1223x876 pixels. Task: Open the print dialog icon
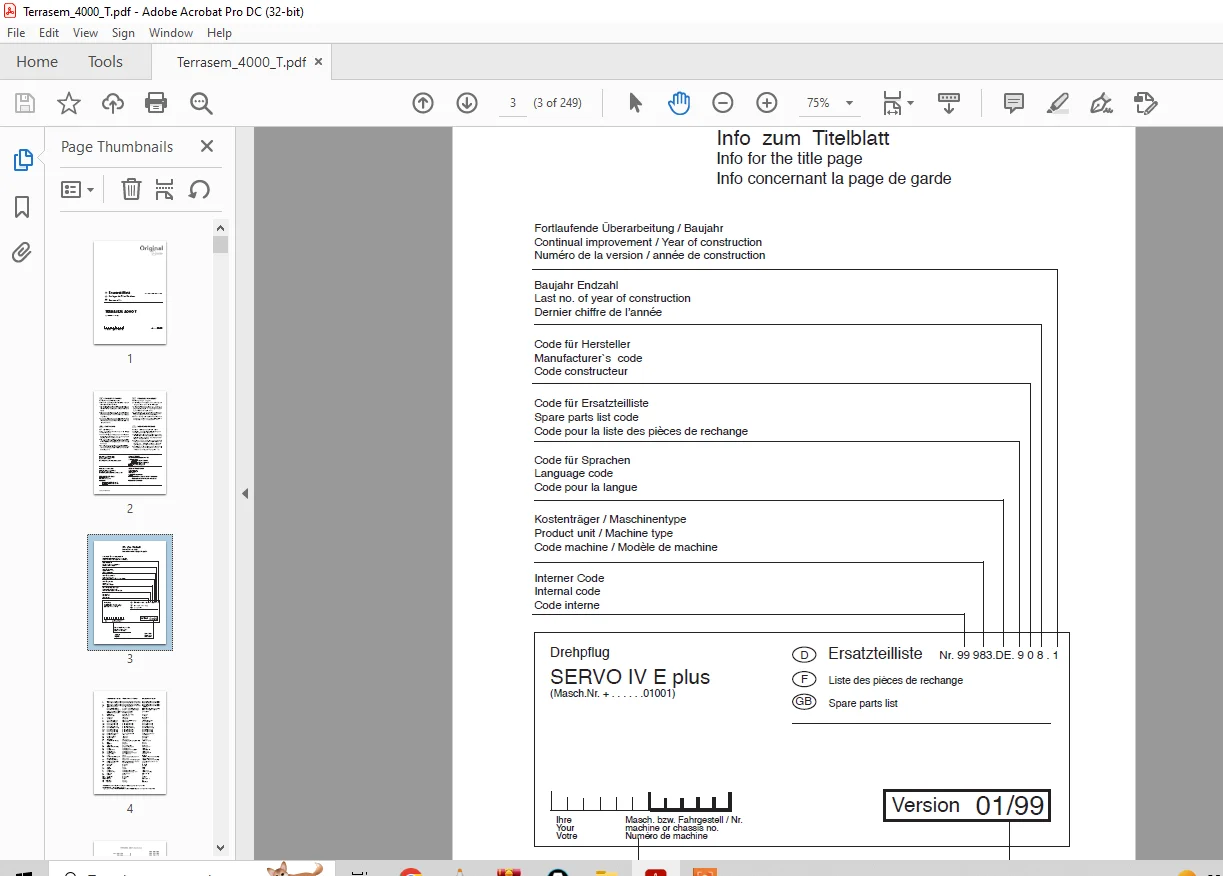pos(156,103)
